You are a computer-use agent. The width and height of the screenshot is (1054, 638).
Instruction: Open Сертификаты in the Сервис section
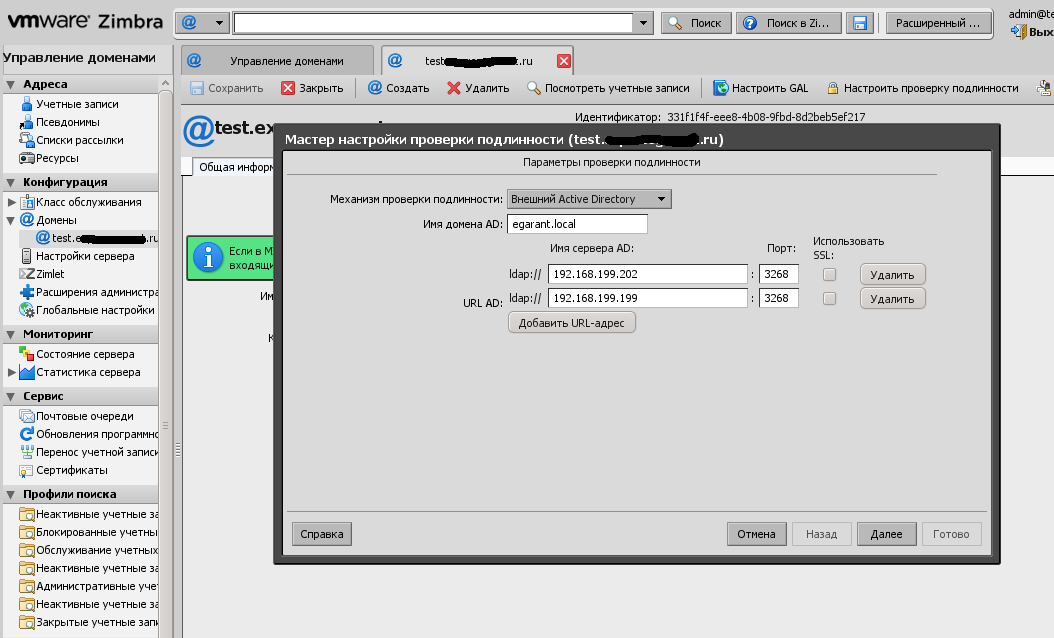(x=71, y=470)
